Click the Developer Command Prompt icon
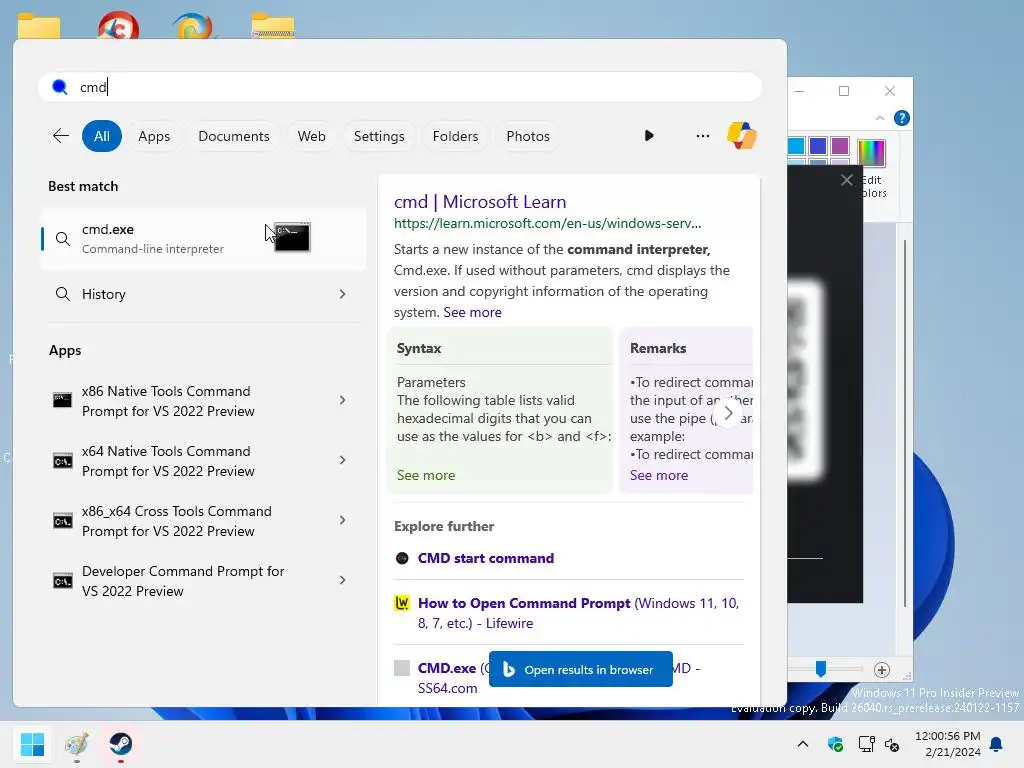Screen dimensions: 1024x768 tap(62, 581)
